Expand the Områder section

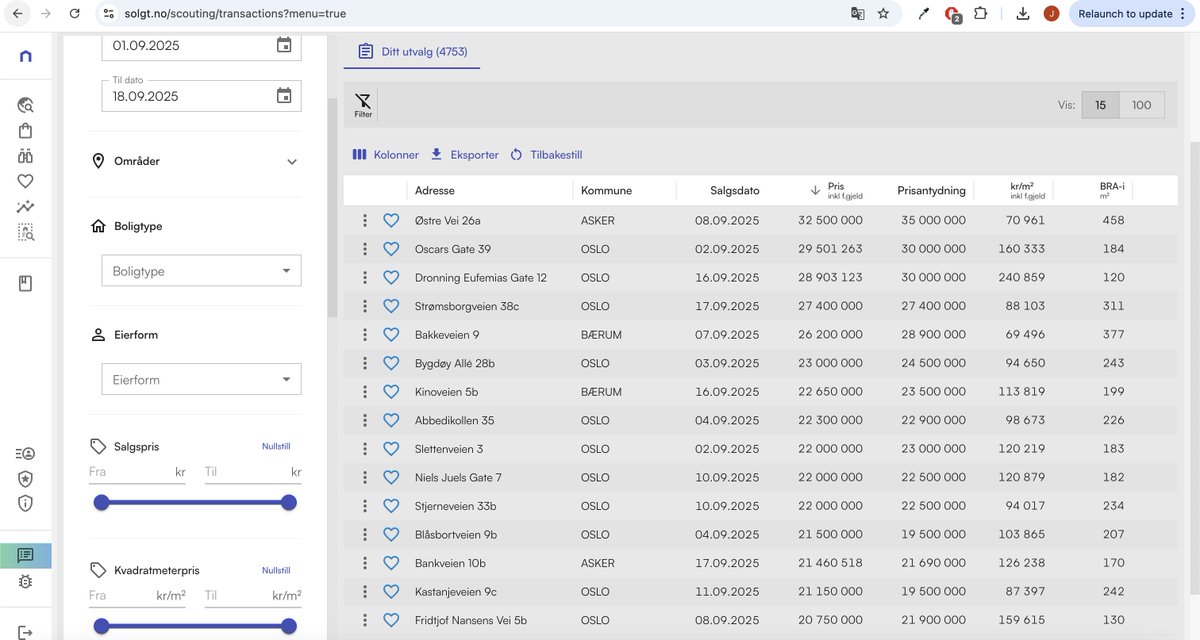tap(195, 161)
